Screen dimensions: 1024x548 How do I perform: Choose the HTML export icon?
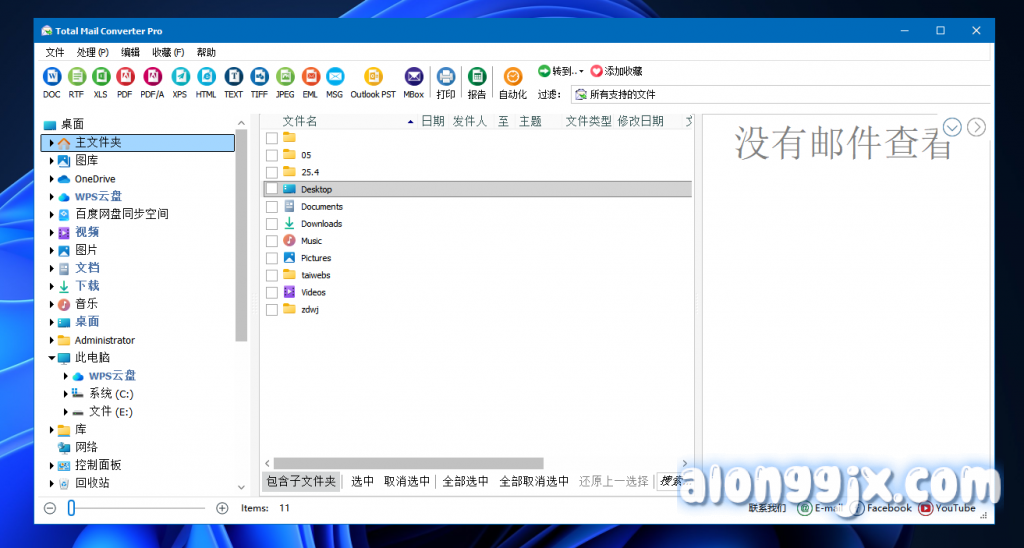click(206, 77)
